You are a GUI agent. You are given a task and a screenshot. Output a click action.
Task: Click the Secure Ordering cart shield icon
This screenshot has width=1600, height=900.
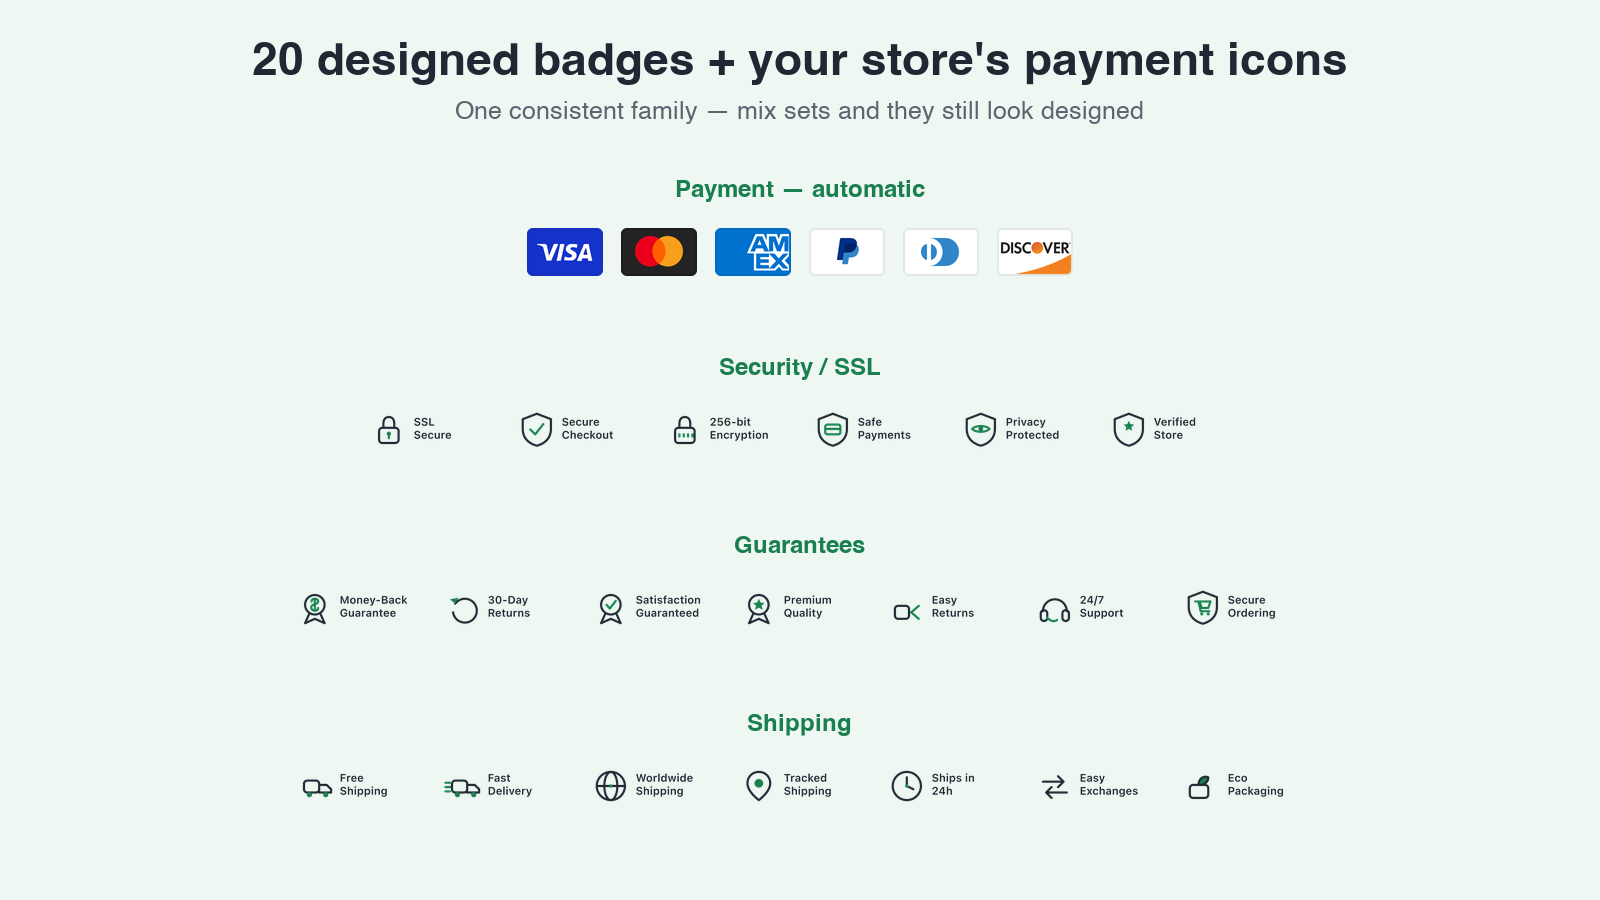point(1203,608)
